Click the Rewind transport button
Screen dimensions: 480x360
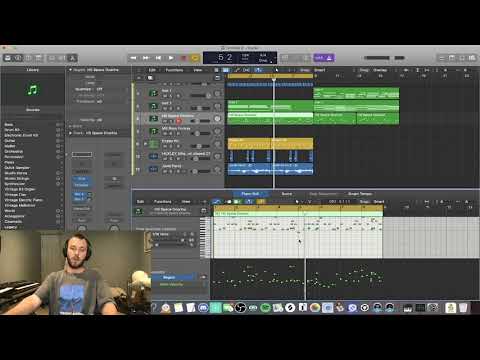(x=134, y=58)
